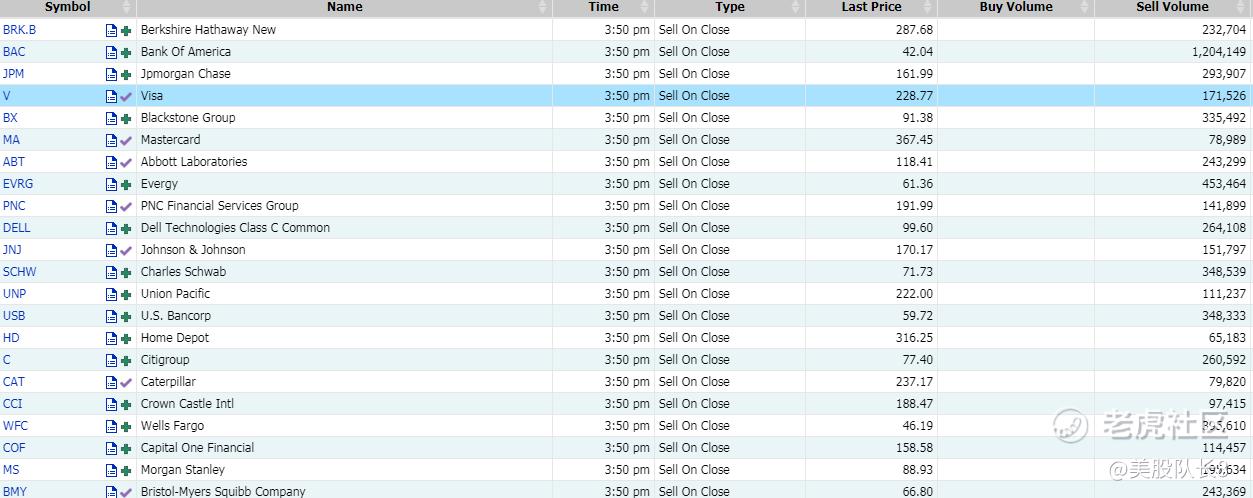Viewport: 1253px width, 498px height.
Task: Open the document icon in the BAC row
Action: (x=111, y=52)
